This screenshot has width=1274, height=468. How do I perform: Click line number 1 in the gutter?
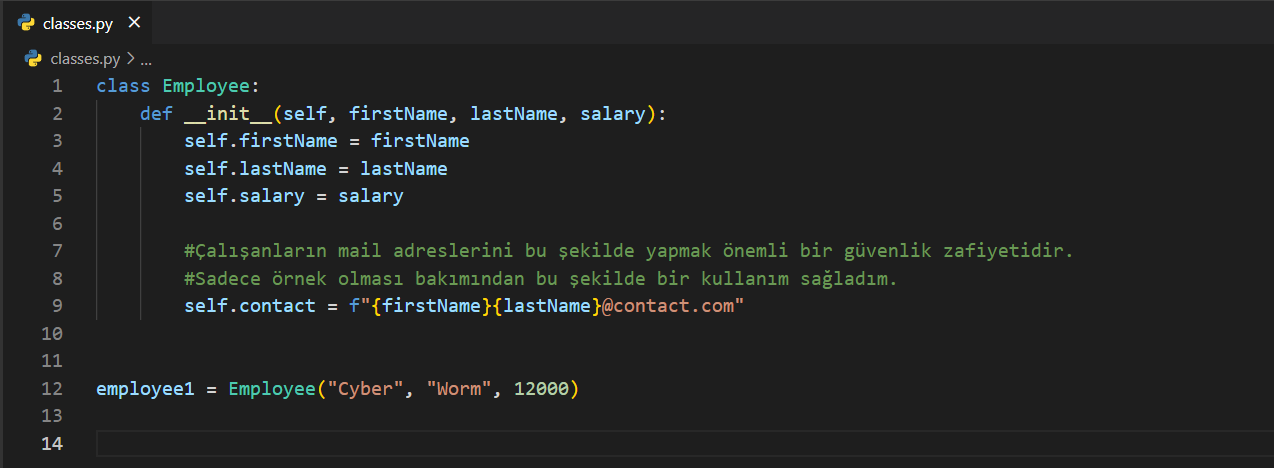pos(57,86)
